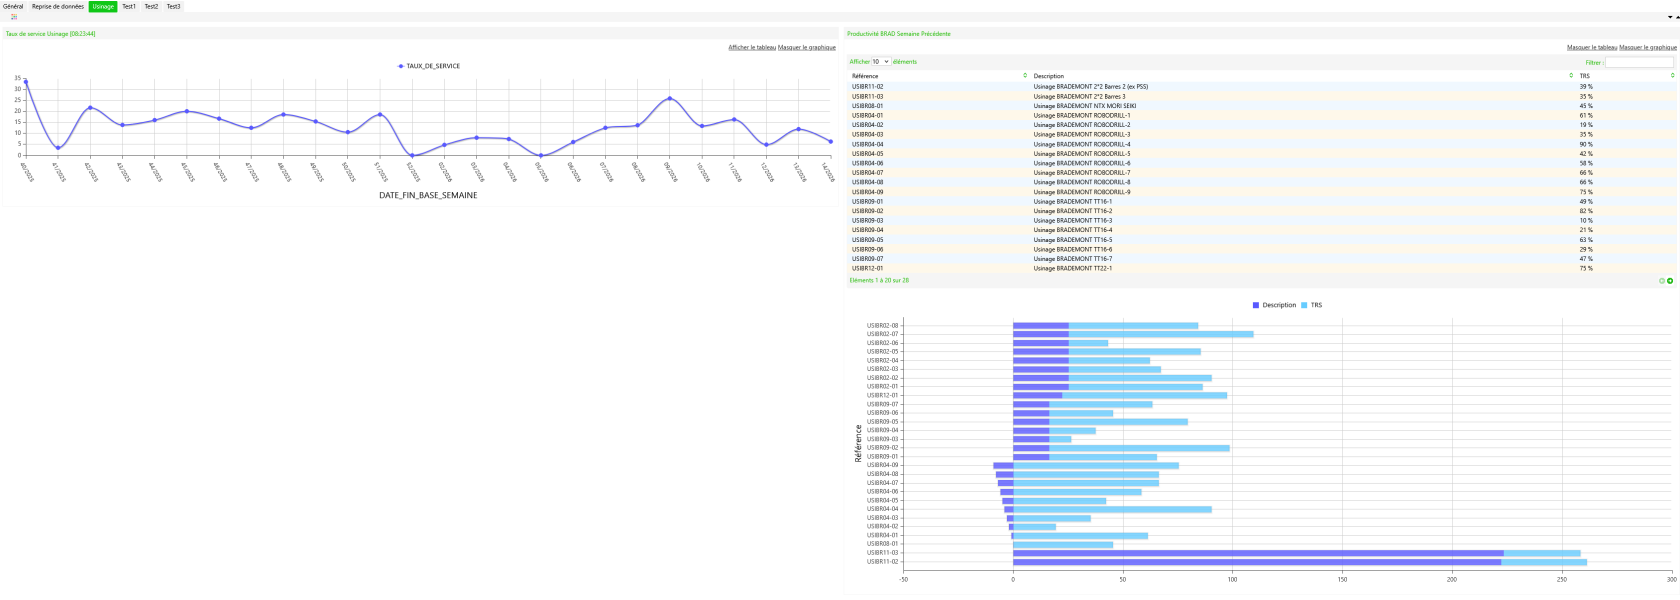Click the colored grid icon below the tabs
Screen dimensions: 1680x600
coord(14,17)
